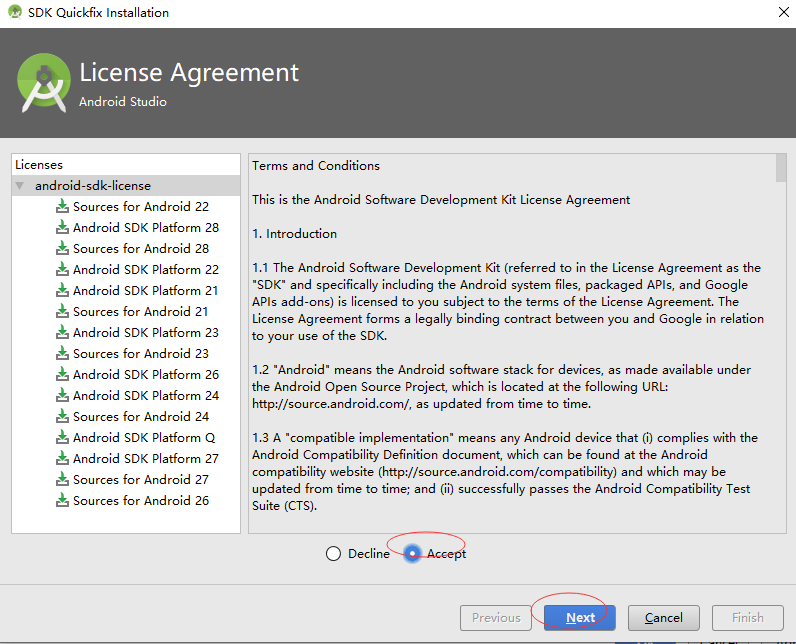
Task: Select 'Sources for Android 28' text
Action: pos(141,249)
